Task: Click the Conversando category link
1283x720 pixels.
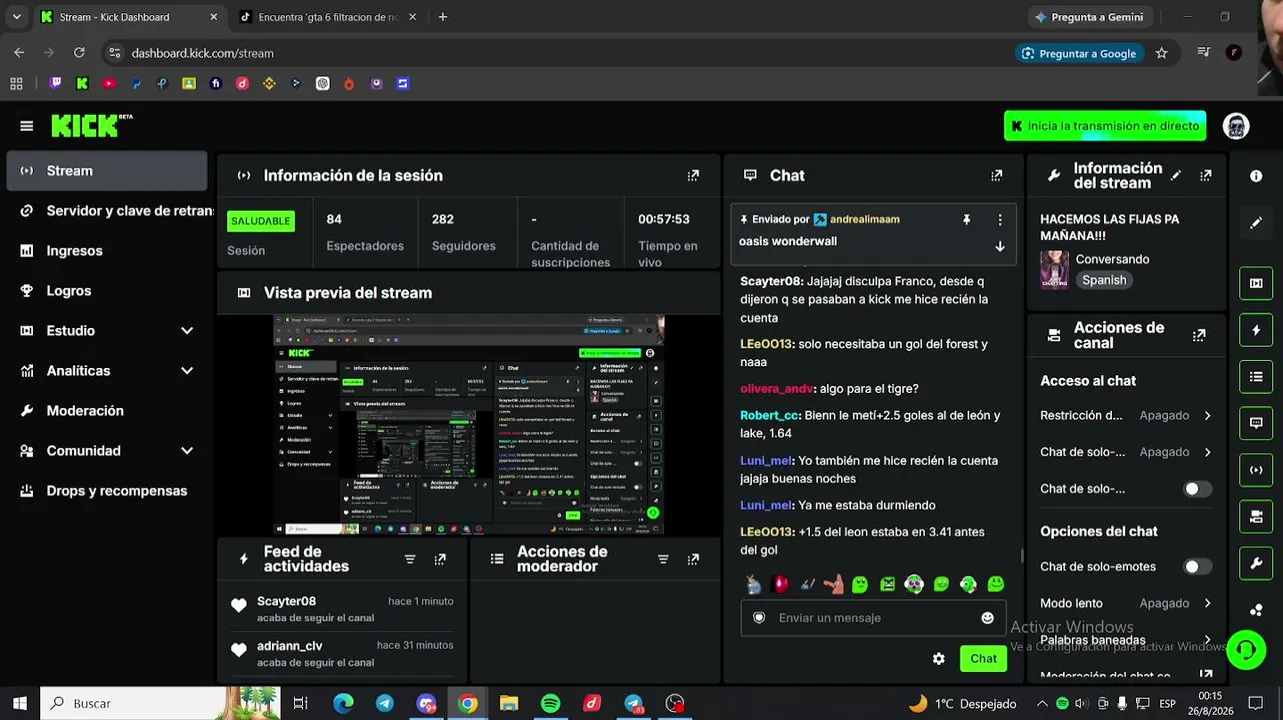Action: (1112, 259)
